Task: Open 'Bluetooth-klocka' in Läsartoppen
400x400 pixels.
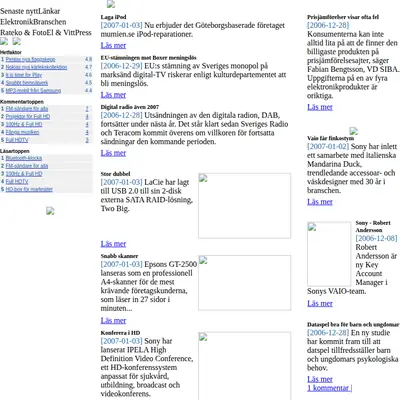Action: click(x=24, y=158)
